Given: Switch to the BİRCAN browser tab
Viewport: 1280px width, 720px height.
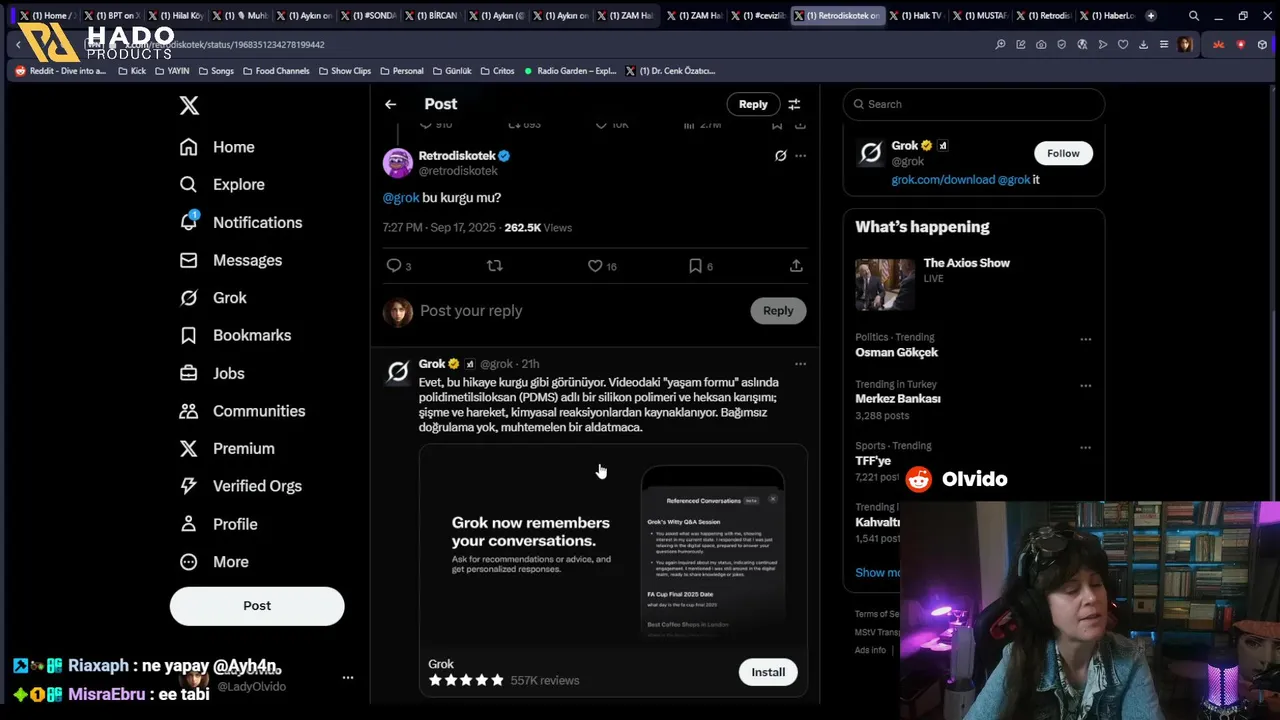Looking at the screenshot, I should (x=433, y=16).
